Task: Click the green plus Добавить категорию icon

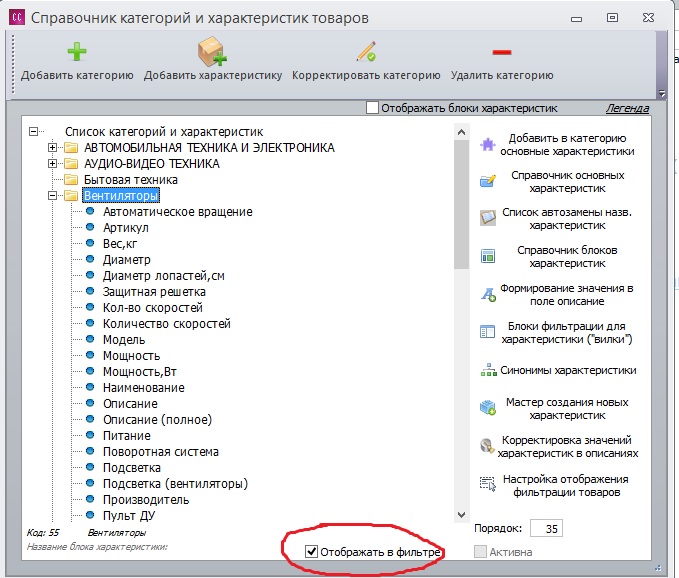Action: click(77, 52)
